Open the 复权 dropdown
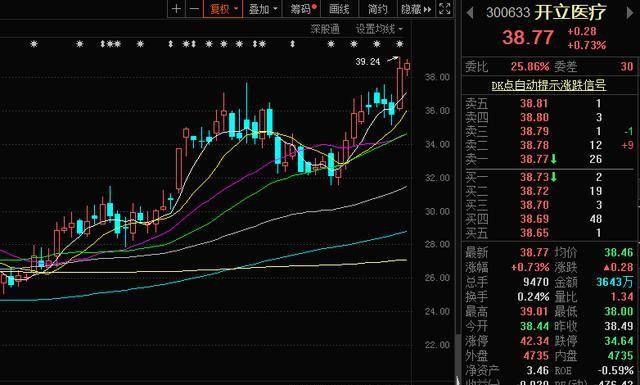This screenshot has height=385, width=640. (223, 9)
